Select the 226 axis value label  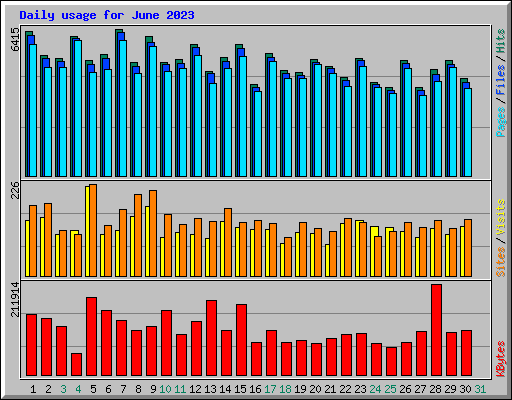[x=15, y=190]
